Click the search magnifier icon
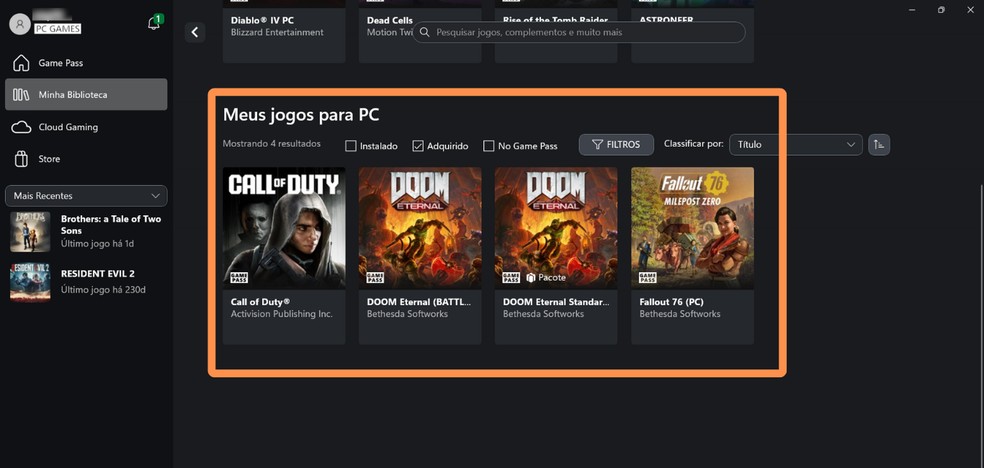984x468 pixels. tap(425, 32)
